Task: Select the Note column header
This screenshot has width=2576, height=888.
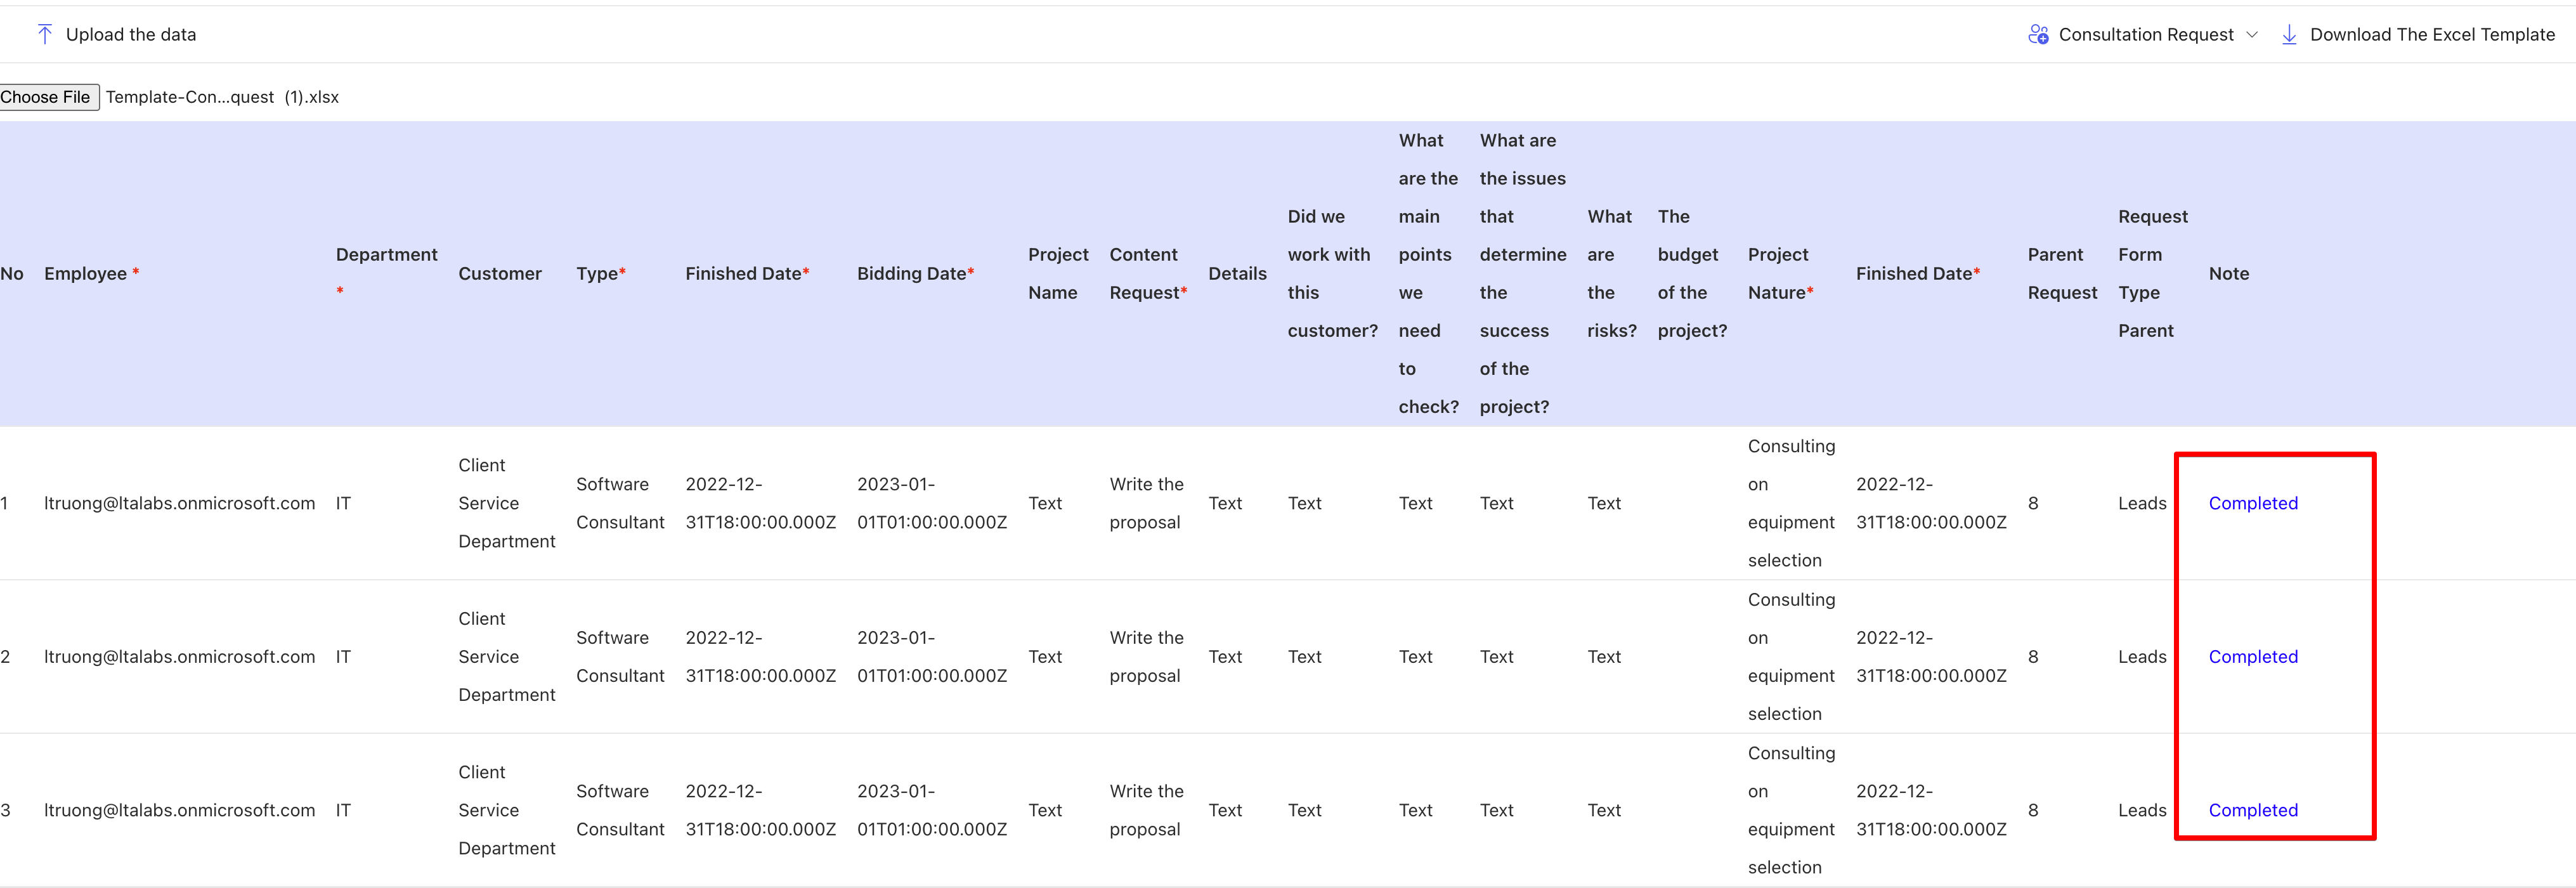Action: coord(2228,274)
